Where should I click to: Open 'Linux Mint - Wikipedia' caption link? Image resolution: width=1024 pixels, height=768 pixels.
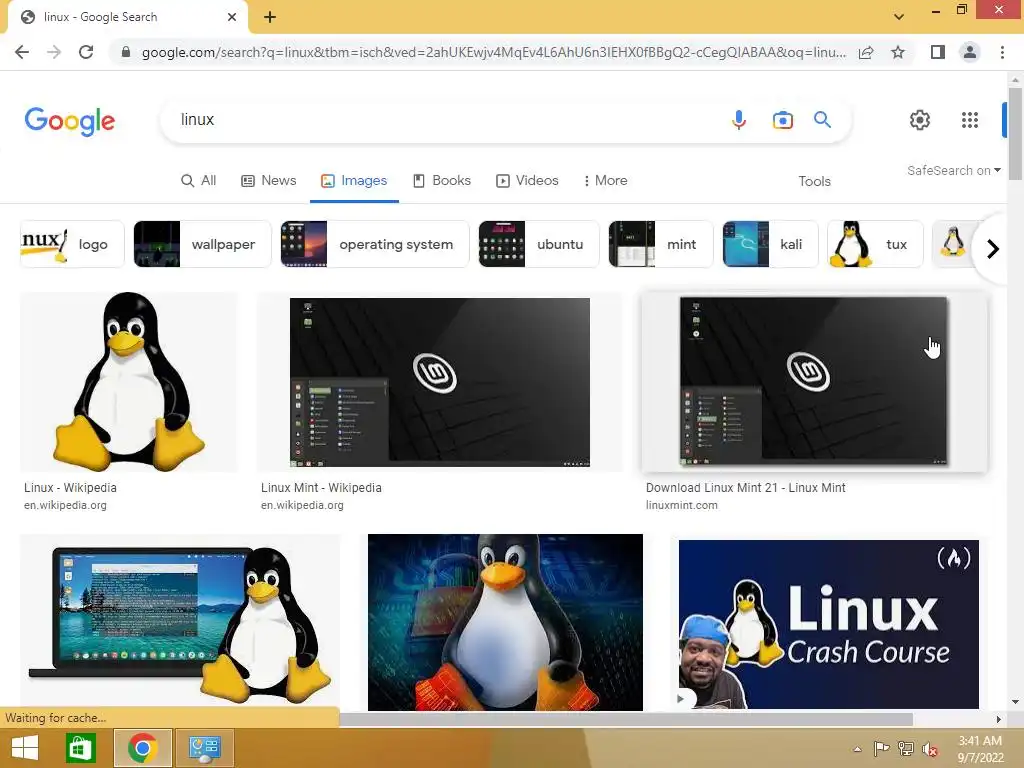(x=321, y=488)
